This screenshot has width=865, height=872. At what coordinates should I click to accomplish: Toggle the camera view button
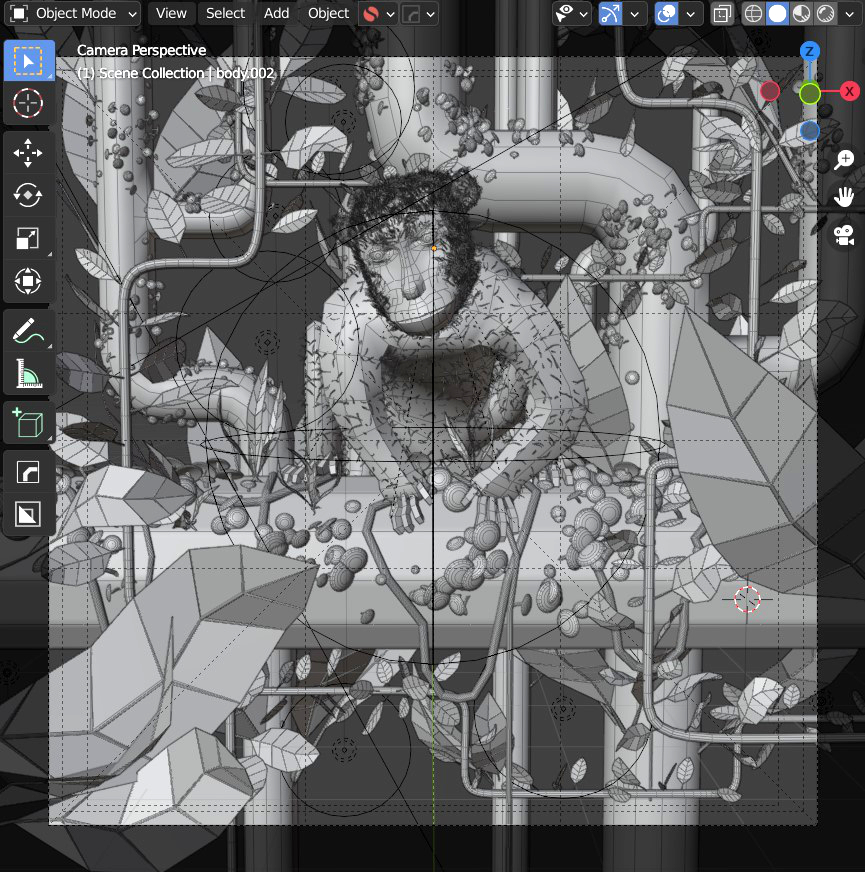coord(844,234)
